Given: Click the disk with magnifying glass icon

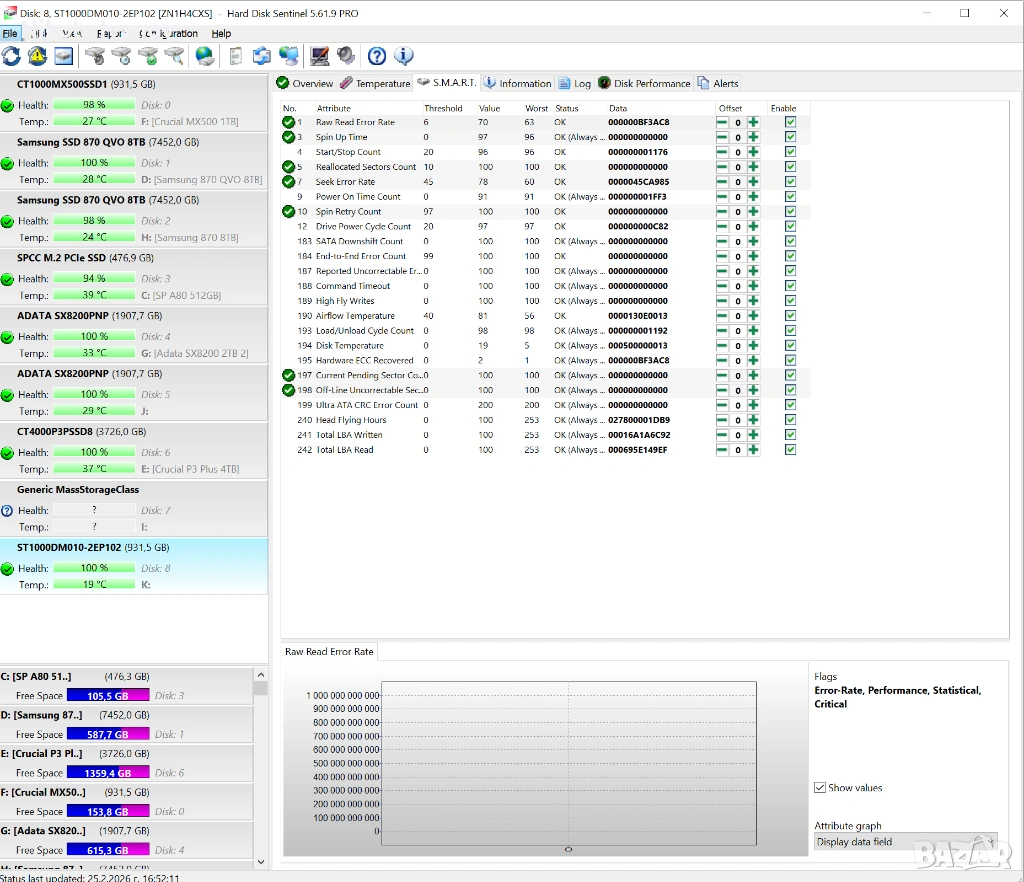Looking at the screenshot, I should (x=174, y=56).
